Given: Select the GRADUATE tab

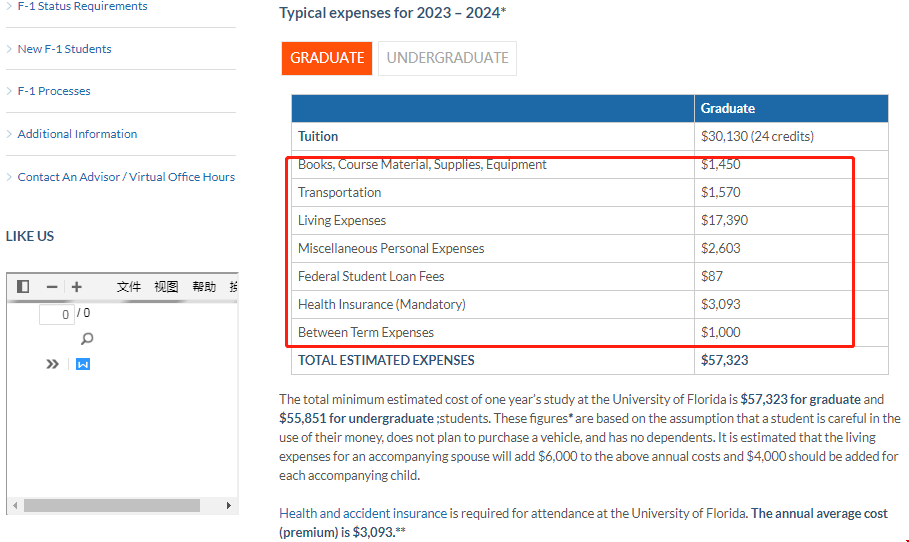Looking at the screenshot, I should (327, 58).
